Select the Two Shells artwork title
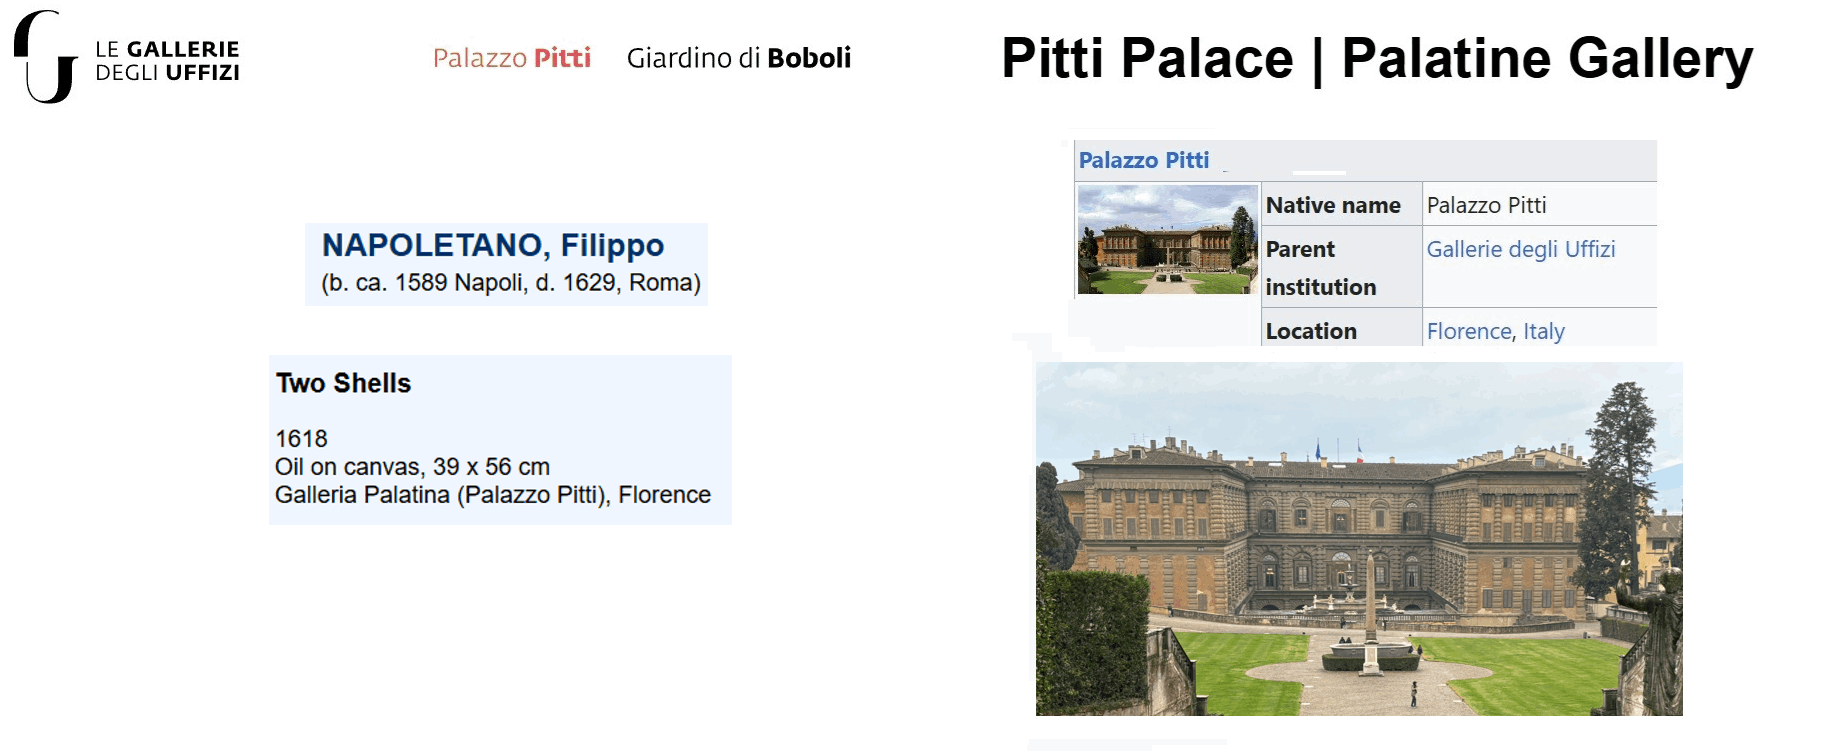The image size is (1824, 751). 343,383
